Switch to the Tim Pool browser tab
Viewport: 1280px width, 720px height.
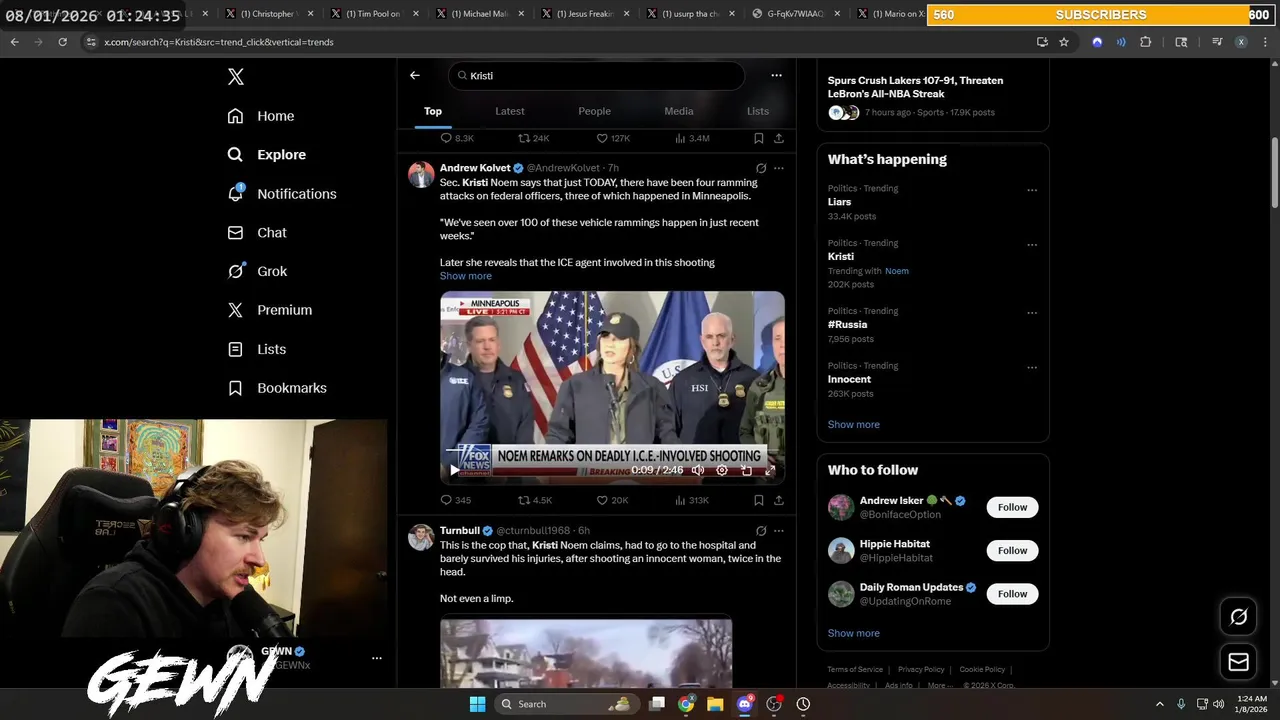378,14
